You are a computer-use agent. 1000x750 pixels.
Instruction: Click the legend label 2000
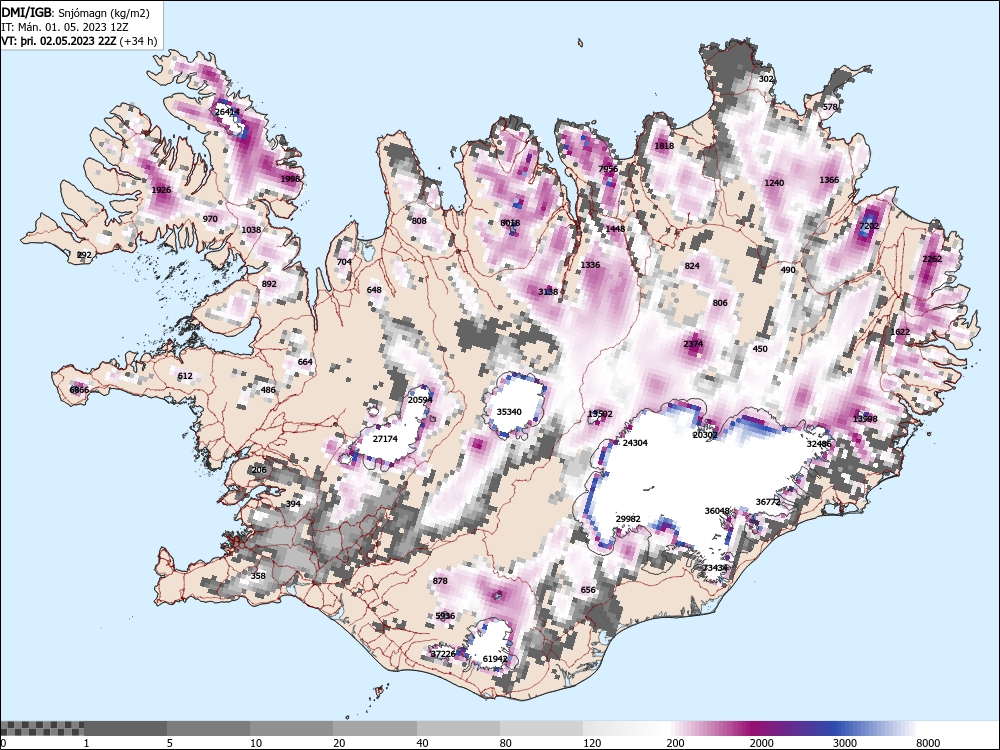(761, 743)
